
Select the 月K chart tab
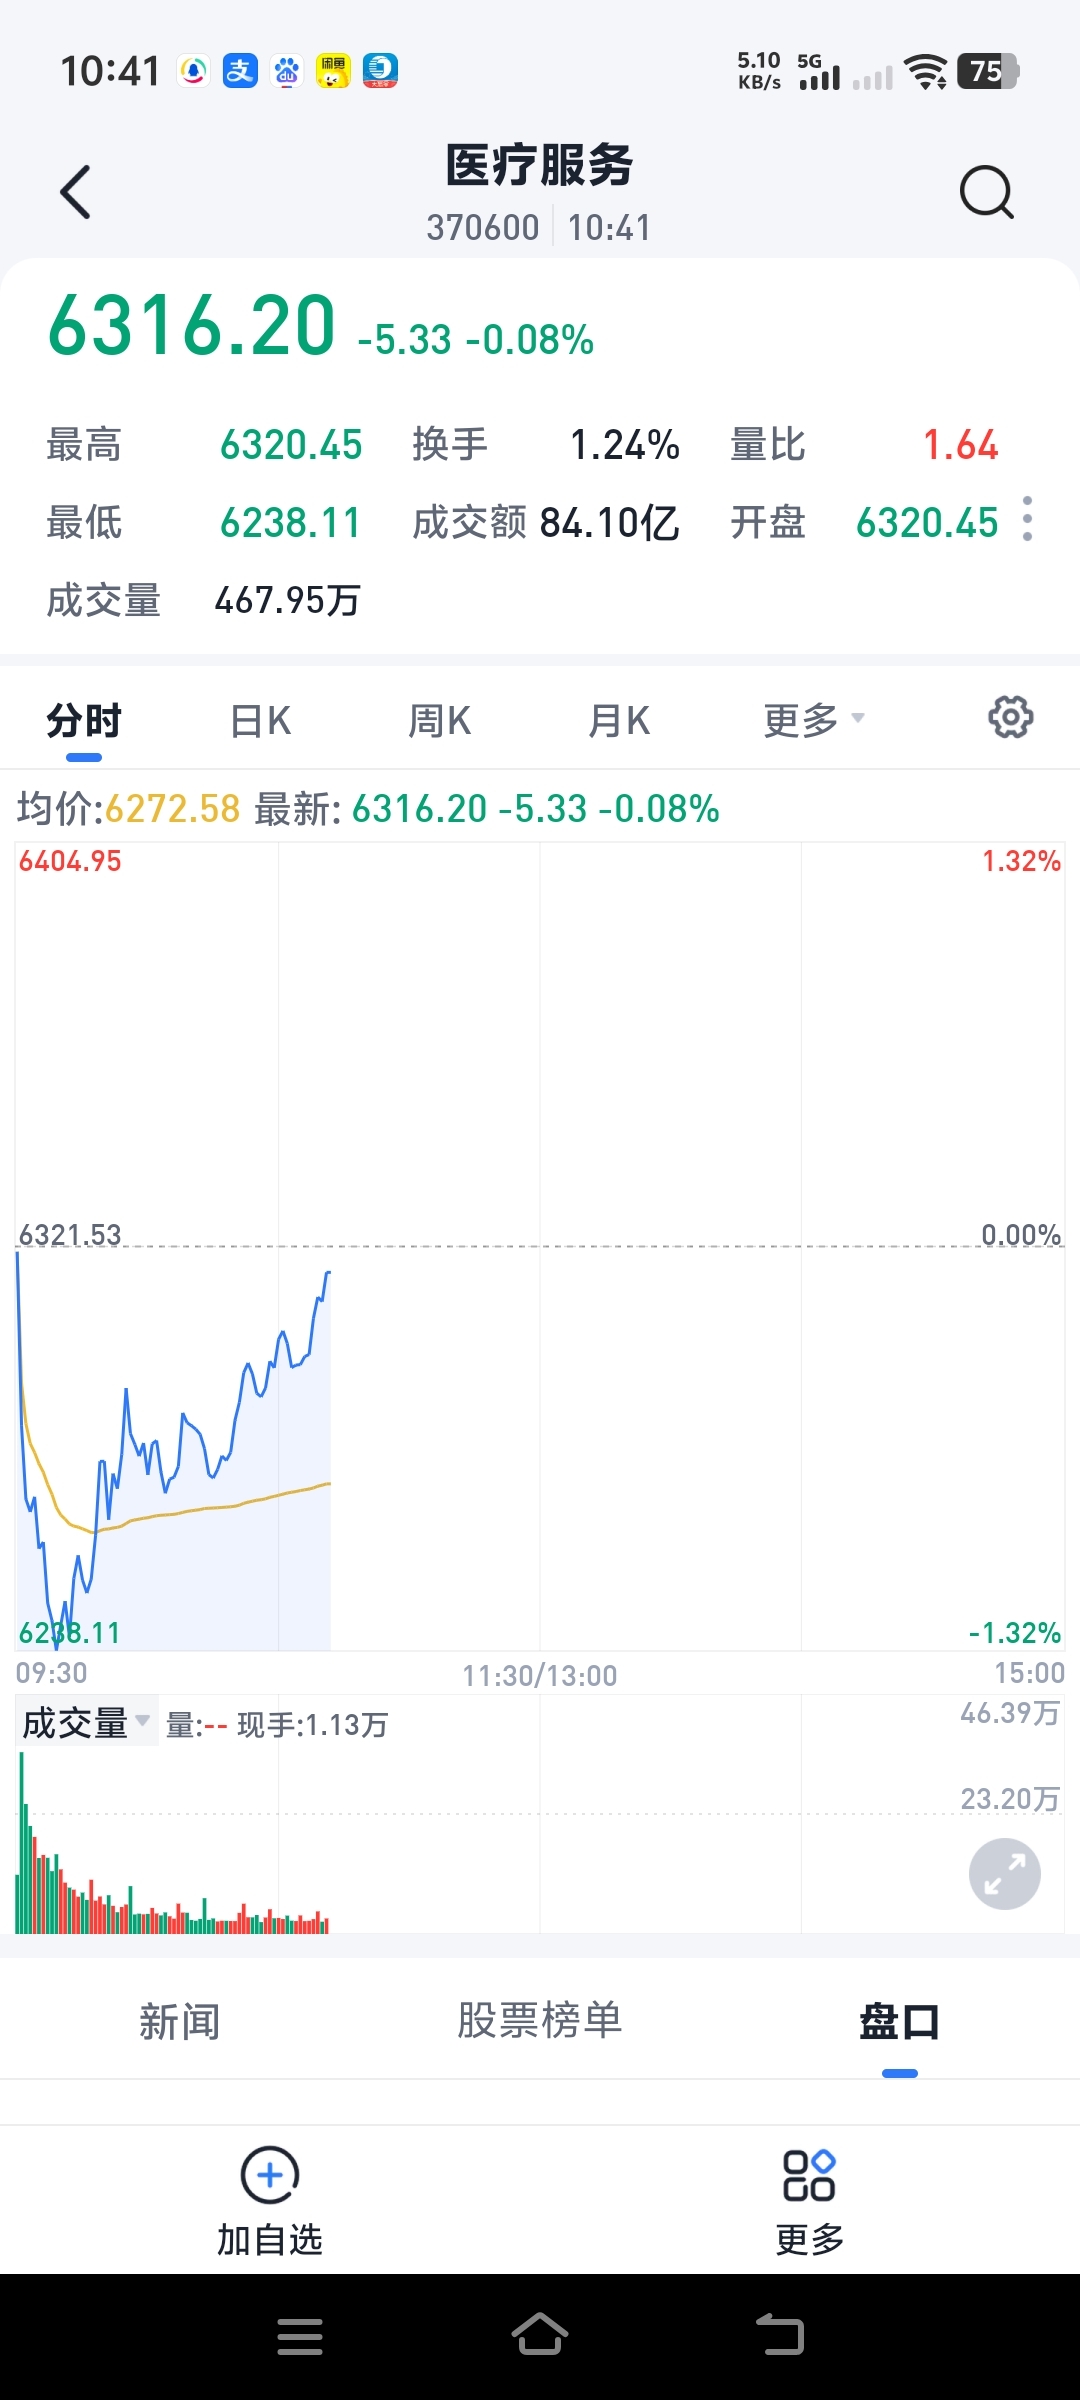pyautogui.click(x=619, y=720)
